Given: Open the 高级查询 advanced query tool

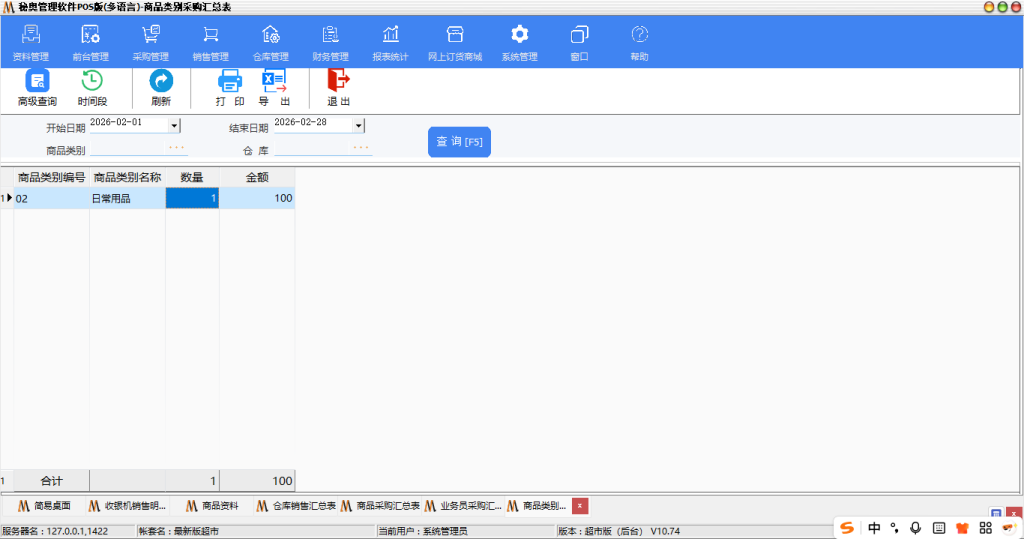Looking at the screenshot, I should (x=37, y=88).
